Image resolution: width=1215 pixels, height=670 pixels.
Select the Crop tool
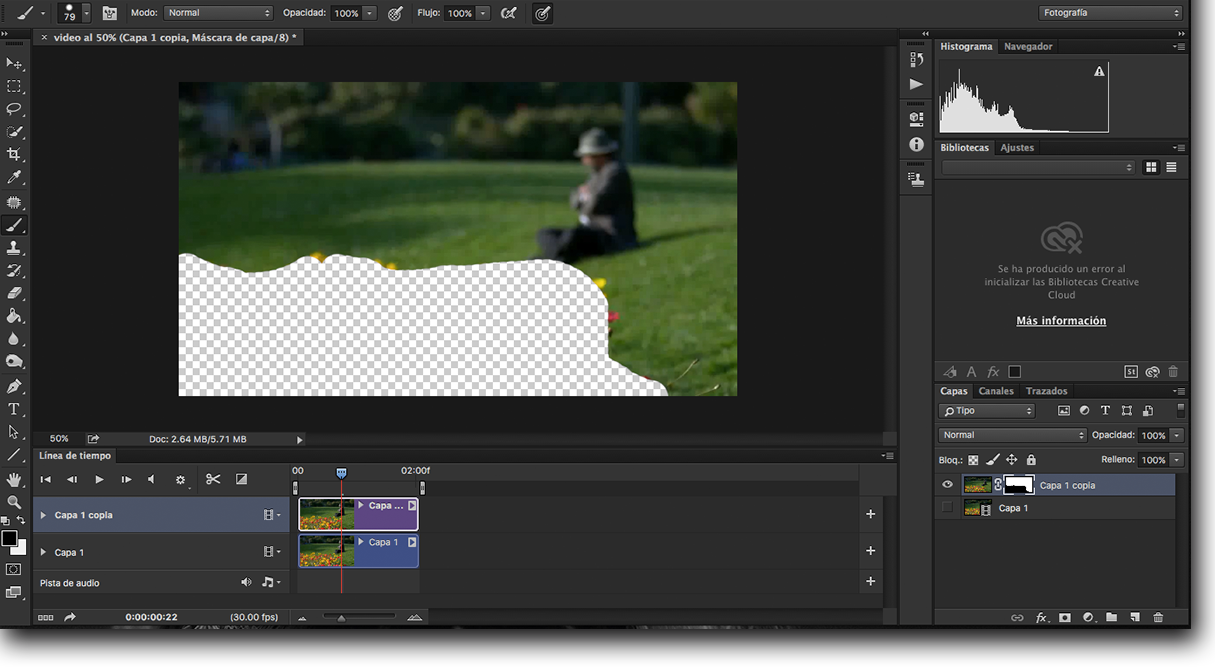coord(14,154)
